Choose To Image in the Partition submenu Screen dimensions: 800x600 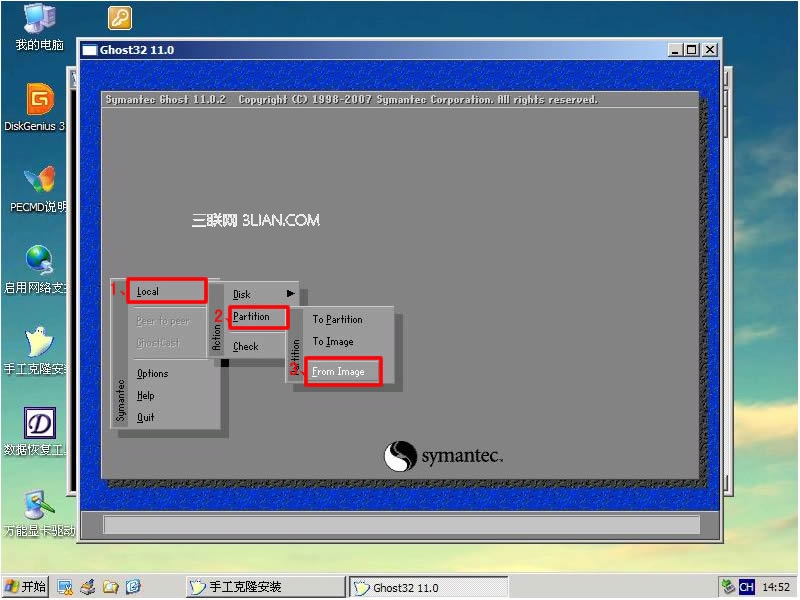pos(333,342)
